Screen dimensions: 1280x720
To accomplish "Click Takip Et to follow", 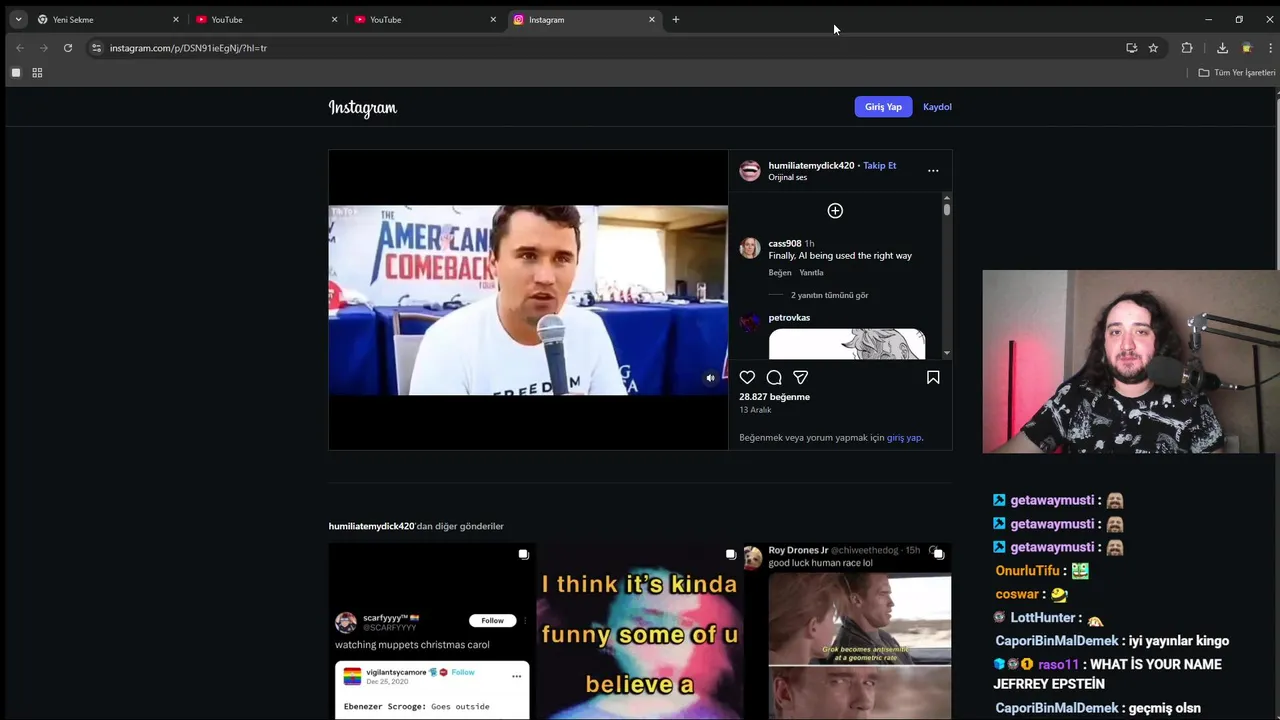I will tap(880, 165).
